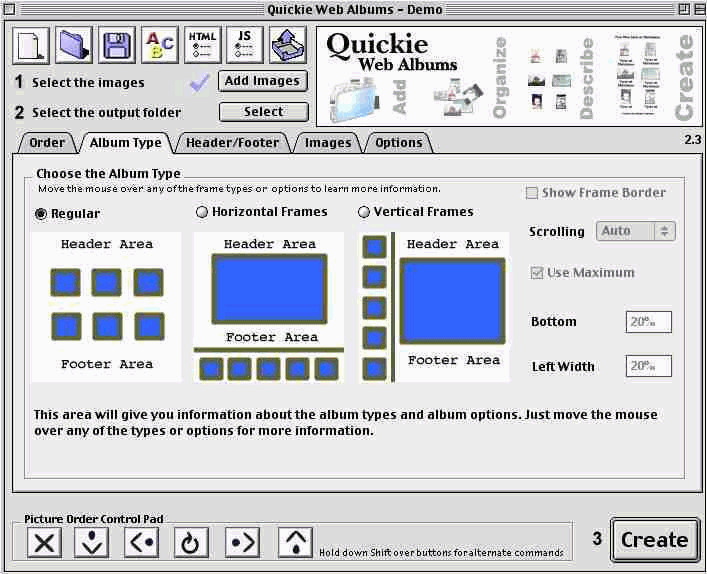Click the Vertical Frames layout preview
707x574 pixels.
[435, 307]
